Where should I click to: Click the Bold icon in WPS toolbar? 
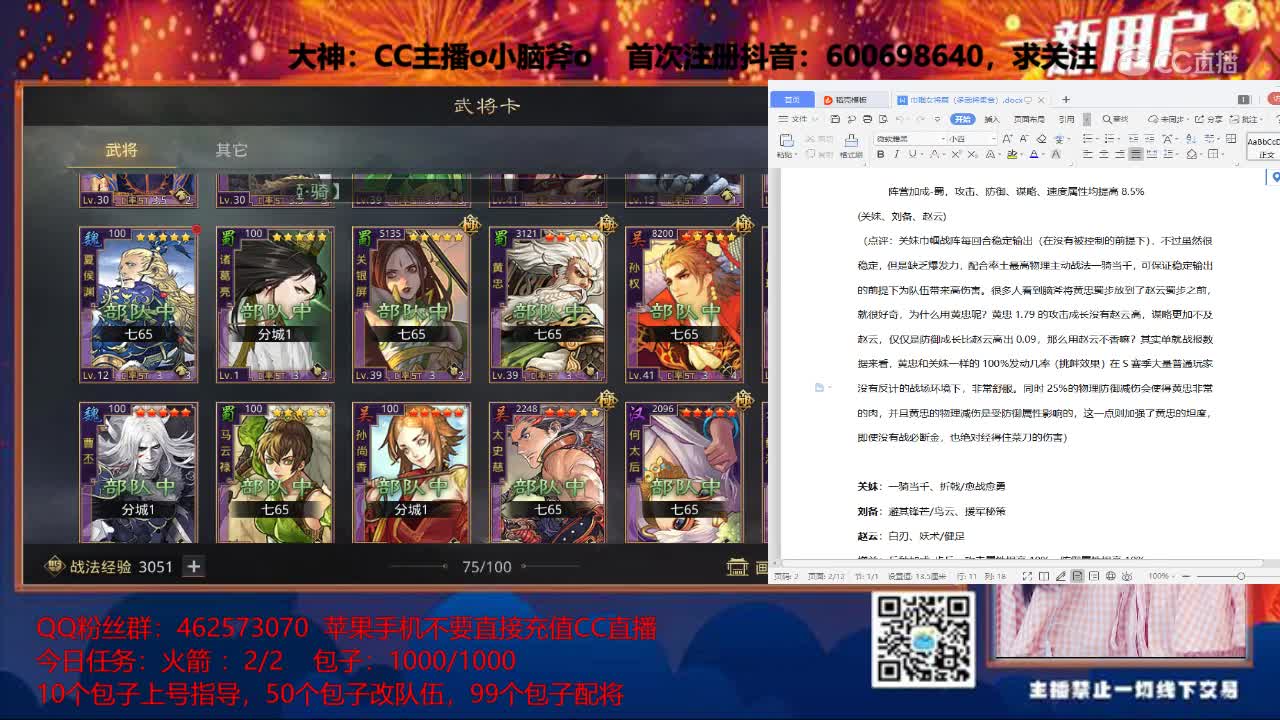pos(881,154)
